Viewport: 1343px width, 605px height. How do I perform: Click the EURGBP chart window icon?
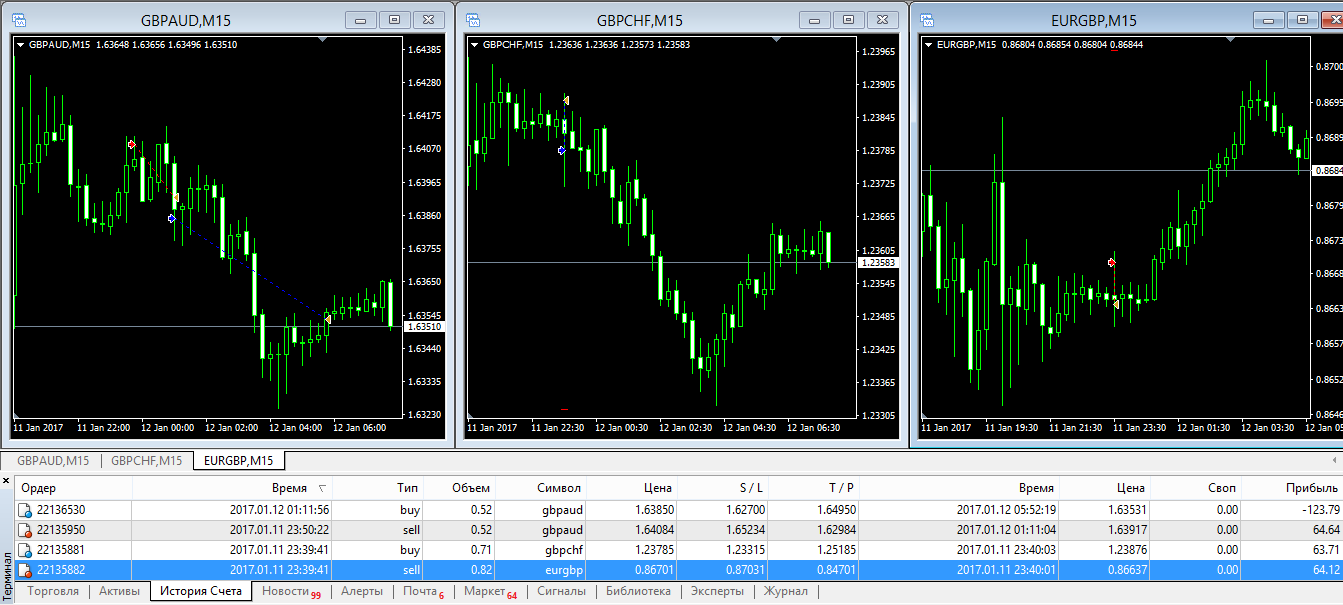point(927,19)
